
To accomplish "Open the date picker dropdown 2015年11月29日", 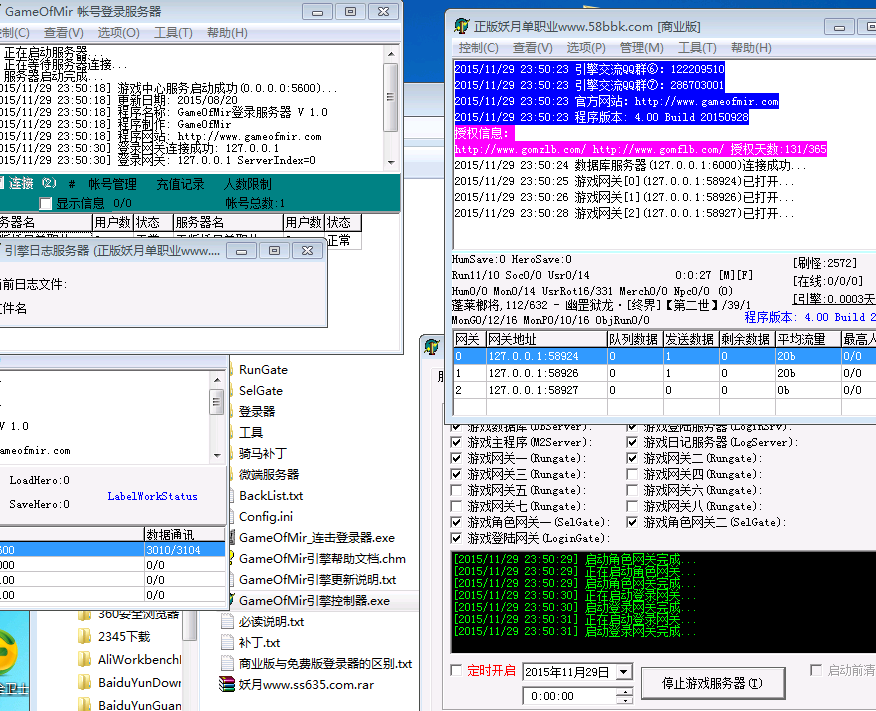I will point(624,671).
